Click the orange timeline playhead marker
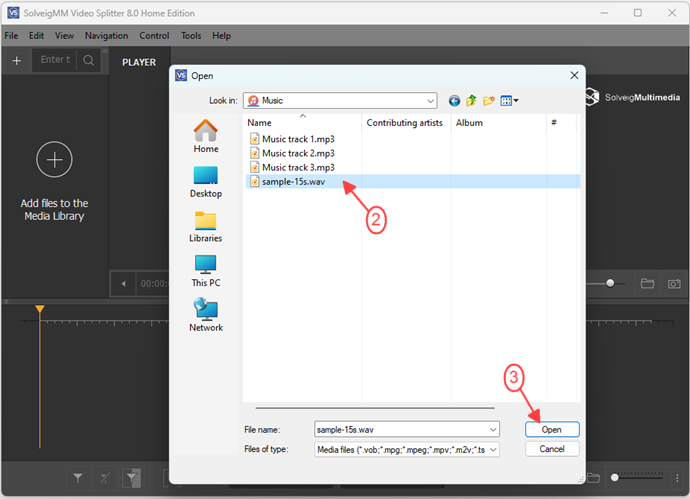 point(40,309)
